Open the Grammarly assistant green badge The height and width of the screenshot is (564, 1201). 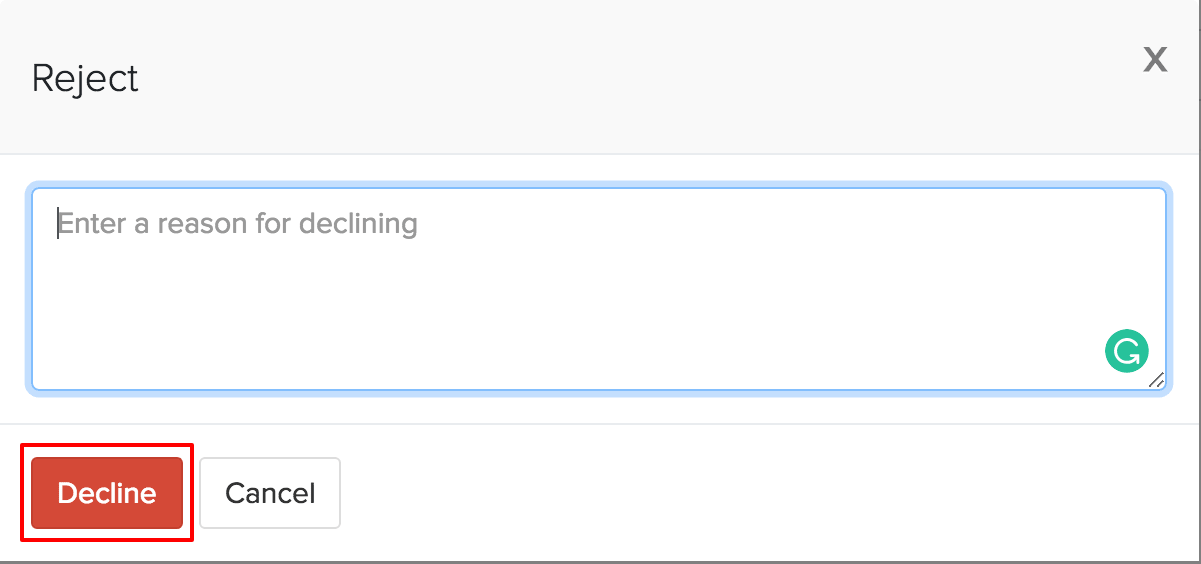click(x=1127, y=352)
